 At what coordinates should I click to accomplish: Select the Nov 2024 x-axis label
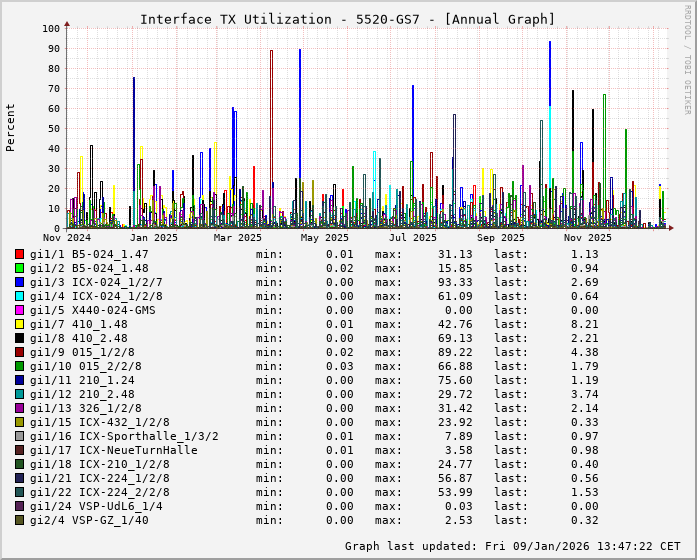67,238
